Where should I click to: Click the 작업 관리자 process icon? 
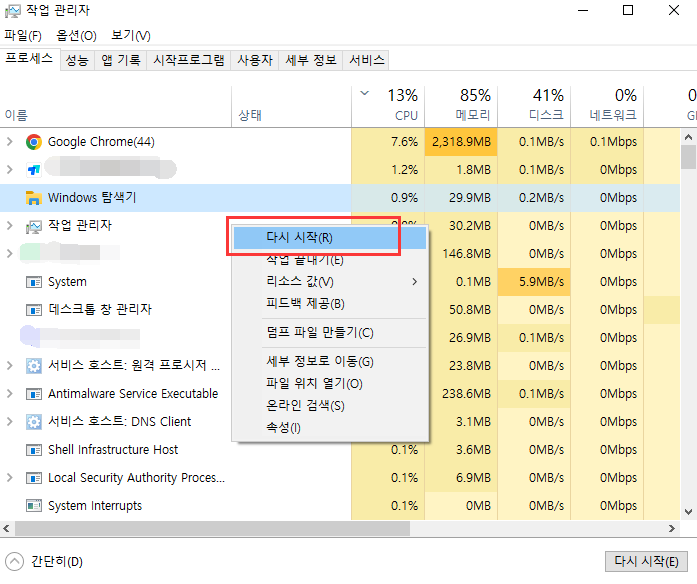click(x=34, y=226)
